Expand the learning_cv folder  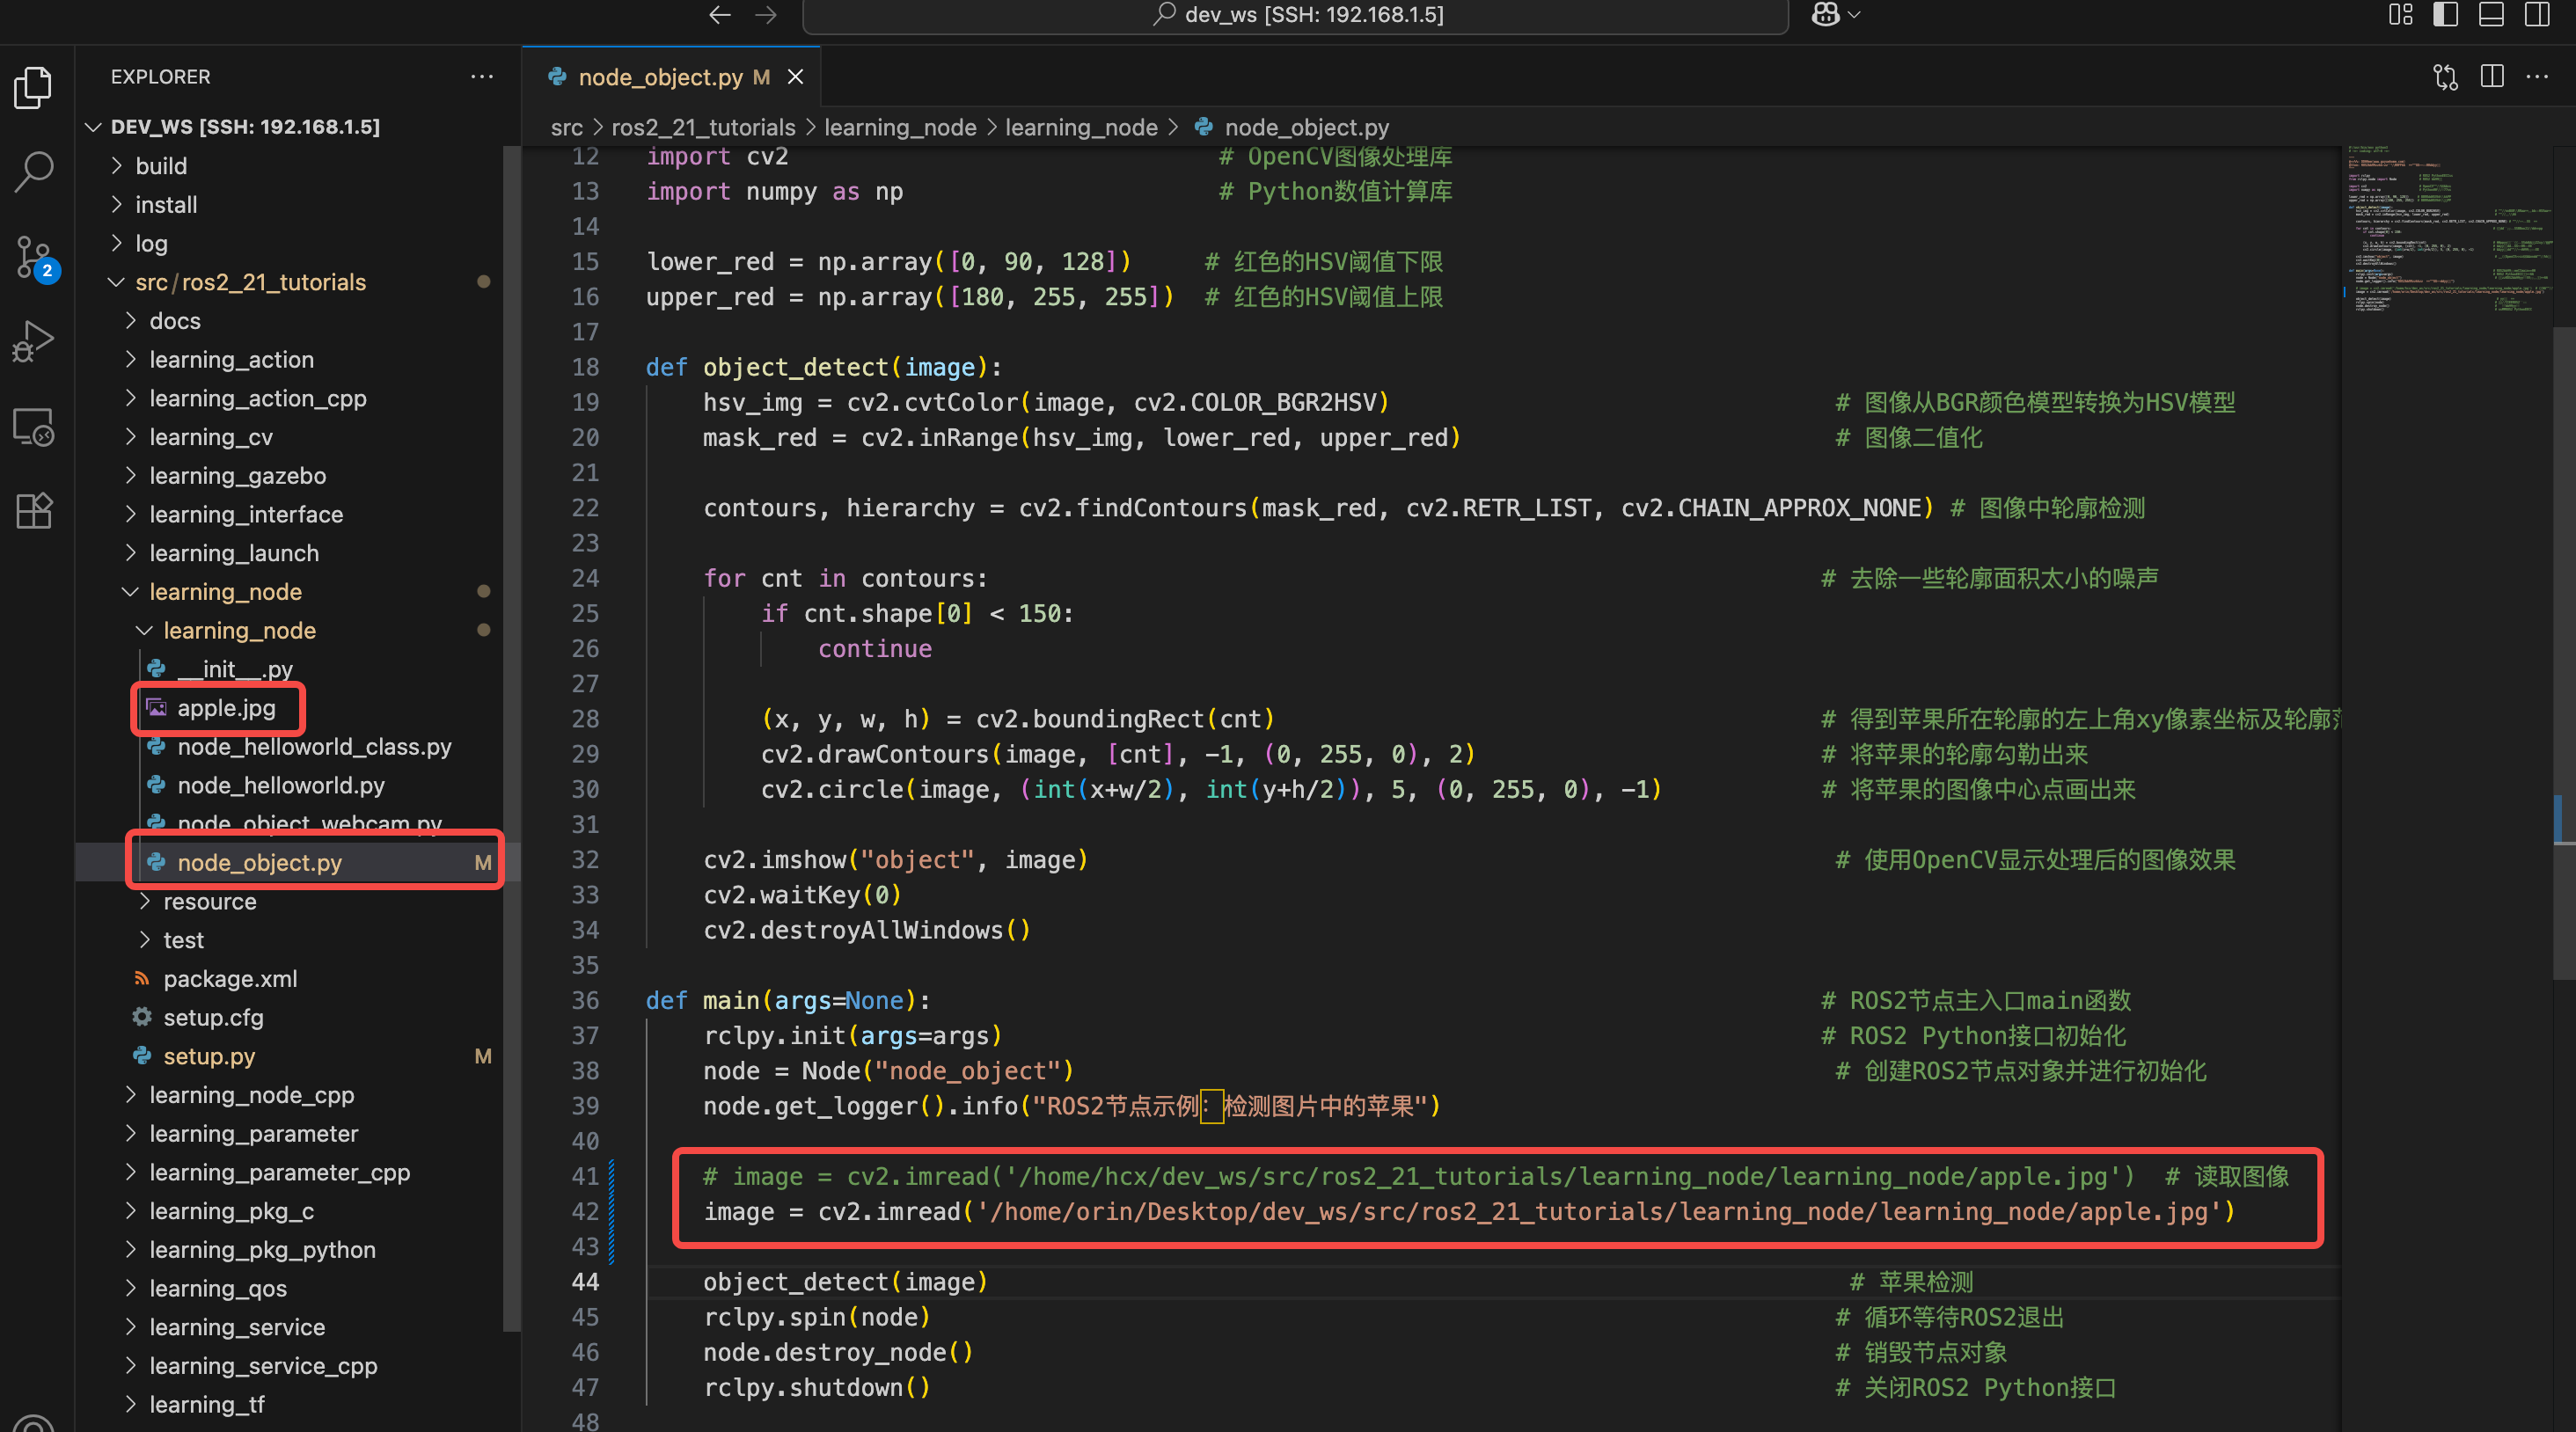[210, 437]
